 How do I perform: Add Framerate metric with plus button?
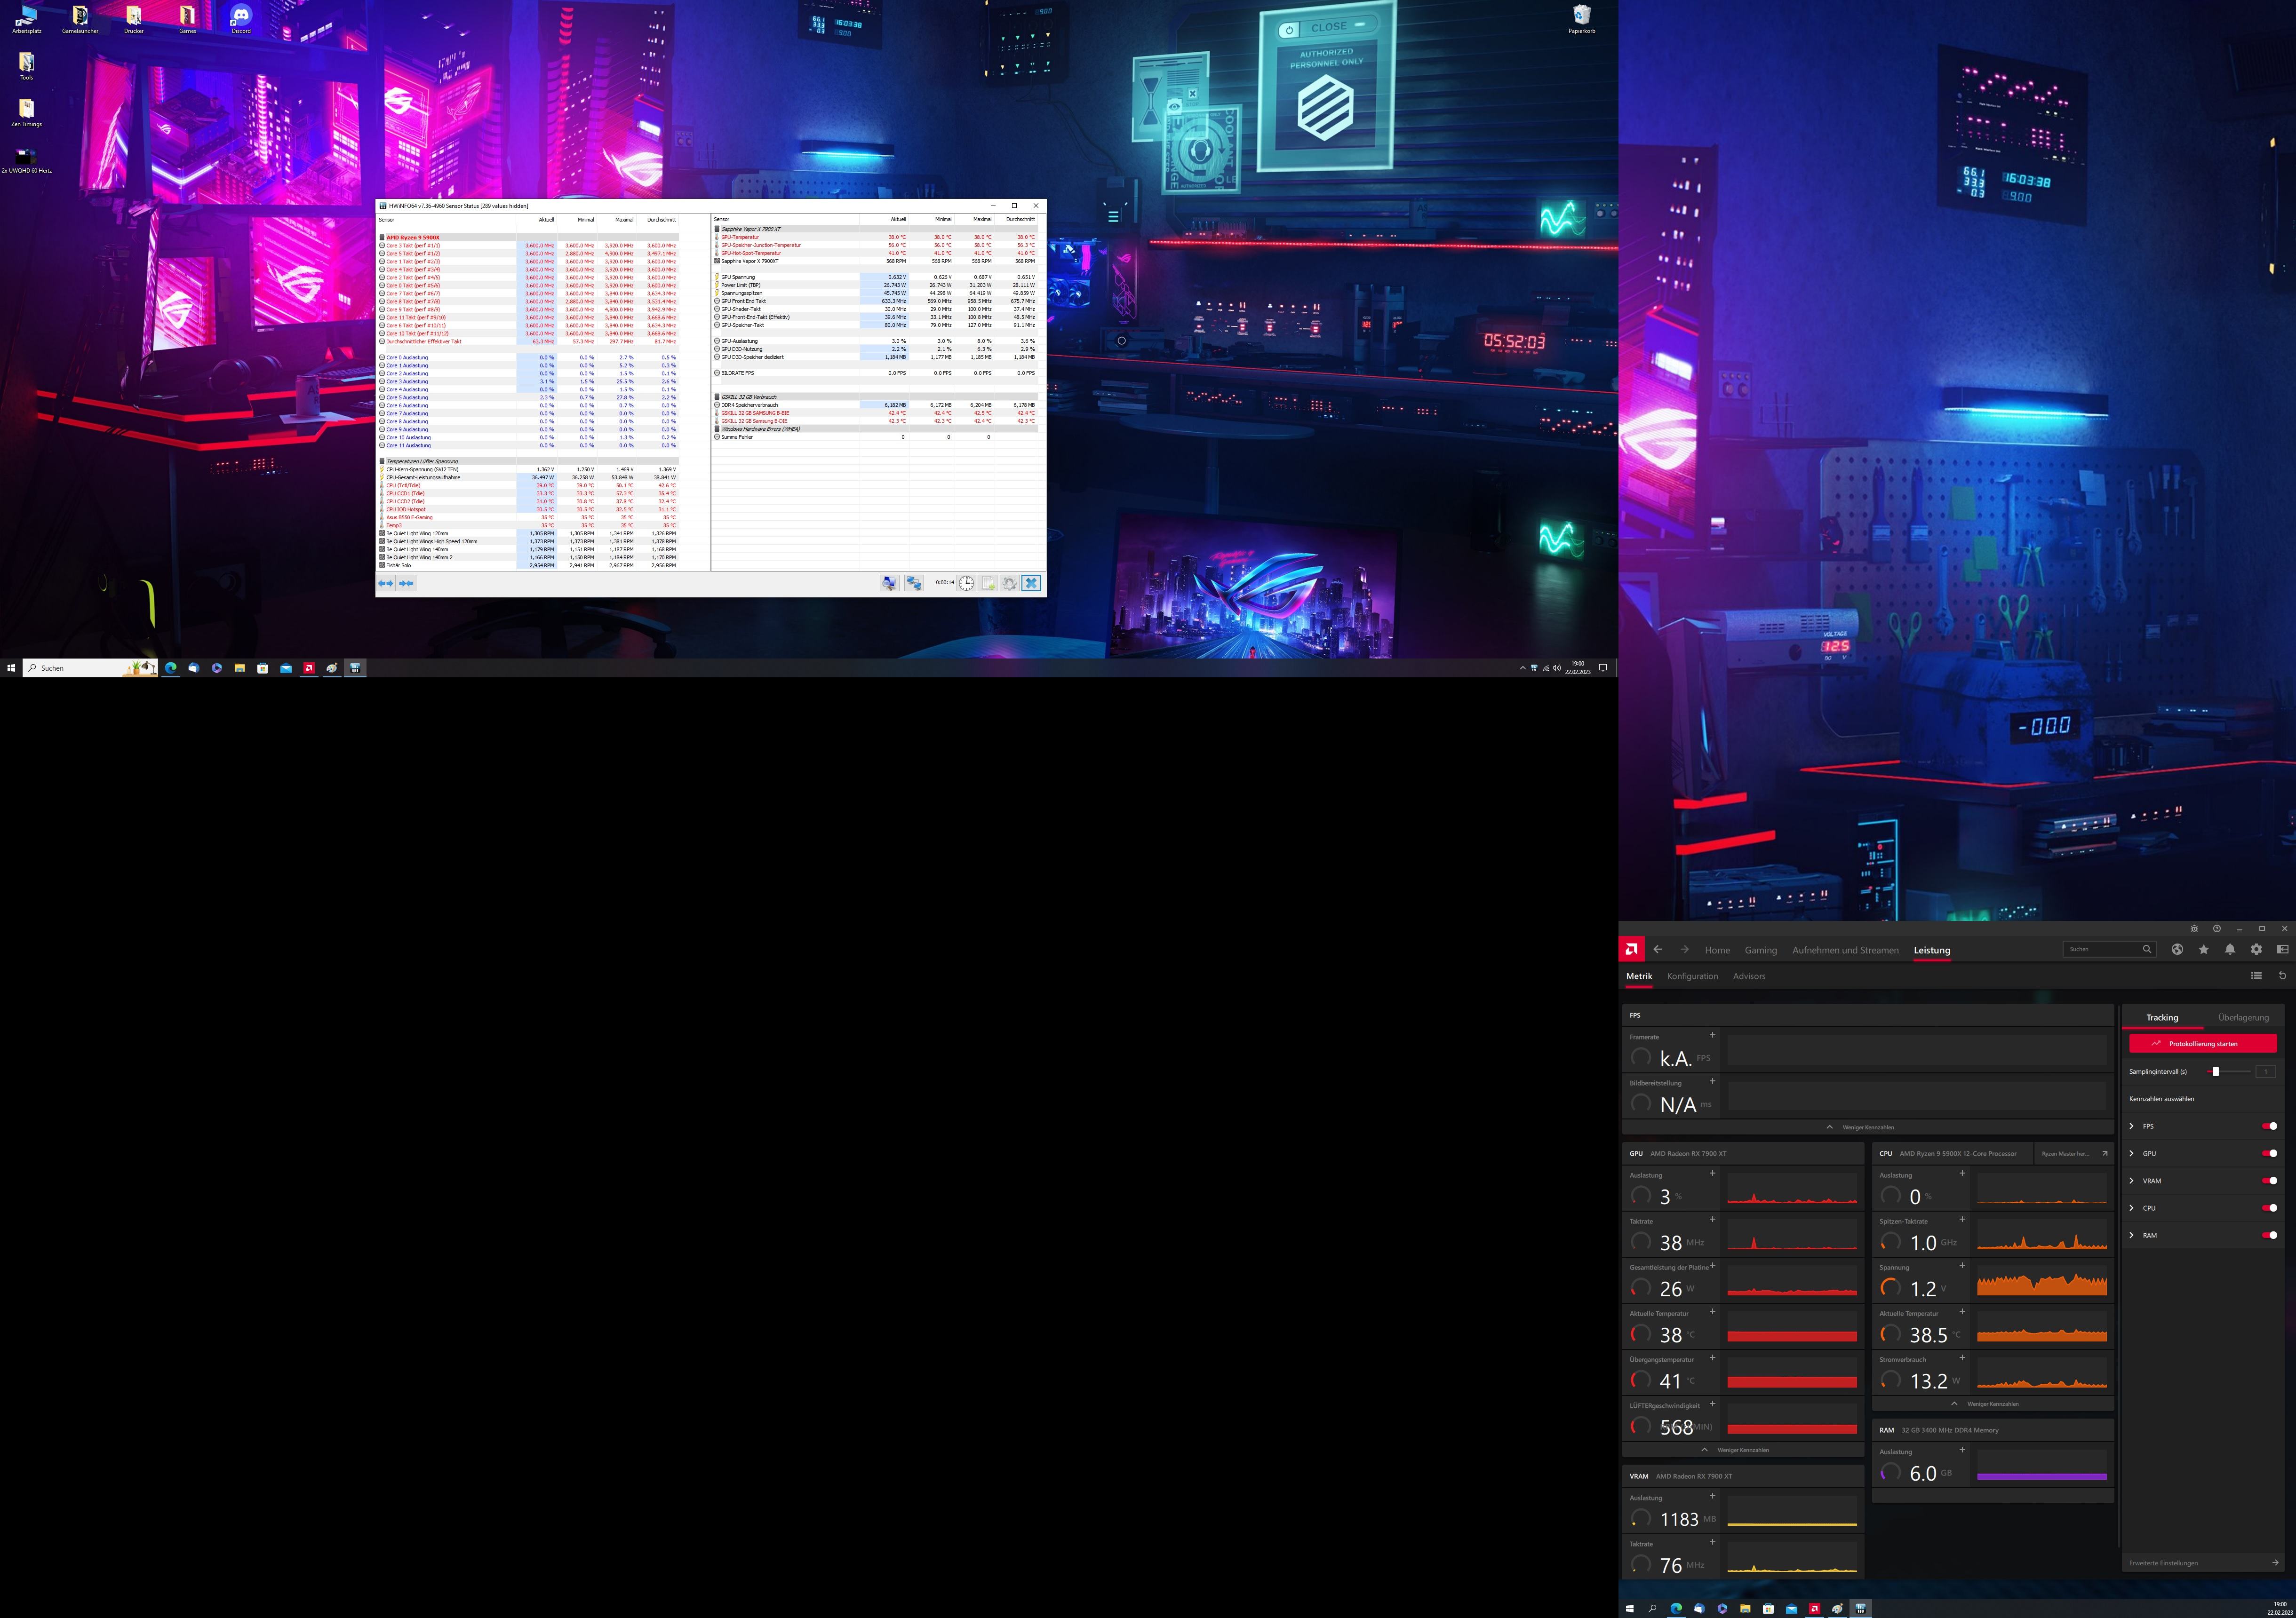point(1712,1035)
